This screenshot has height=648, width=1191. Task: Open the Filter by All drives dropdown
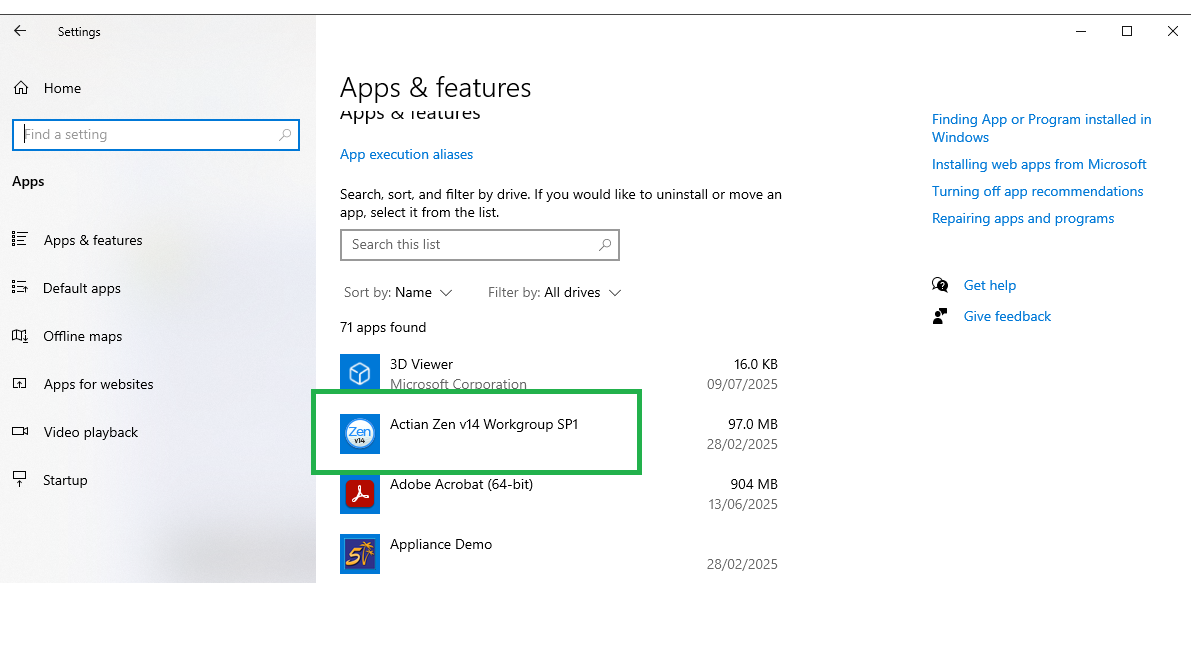554,292
